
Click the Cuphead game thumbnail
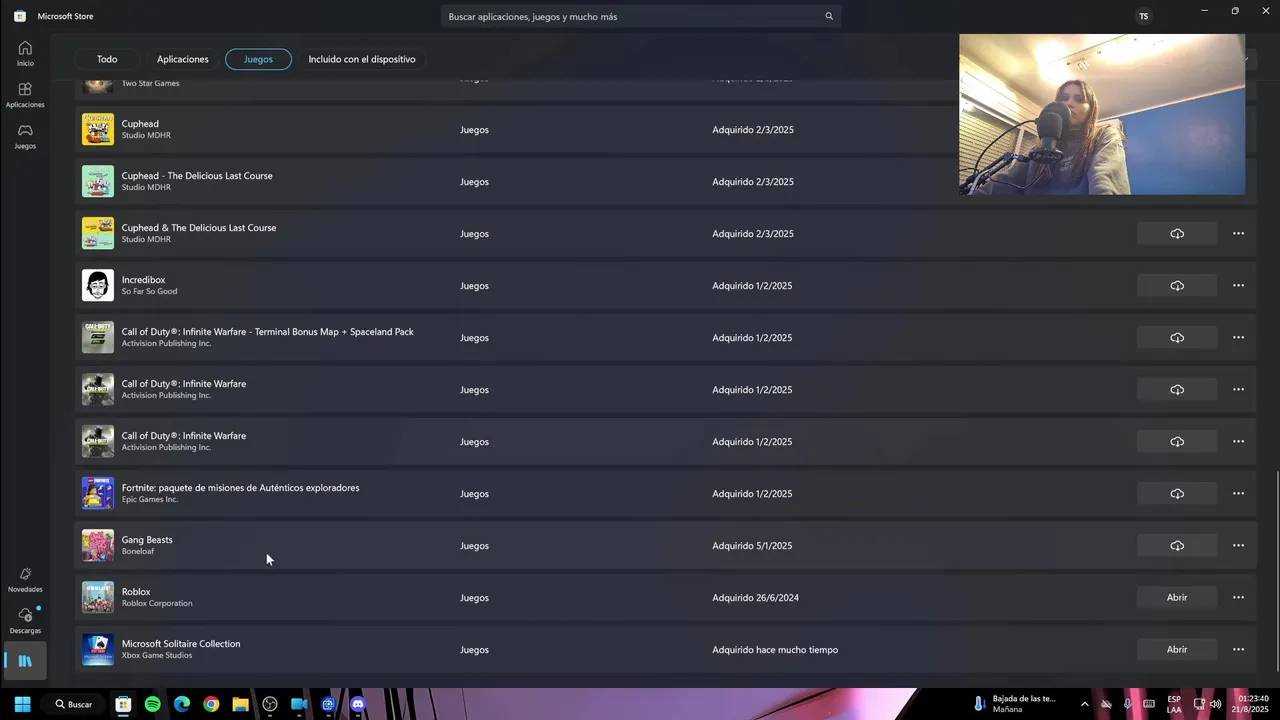(98, 129)
